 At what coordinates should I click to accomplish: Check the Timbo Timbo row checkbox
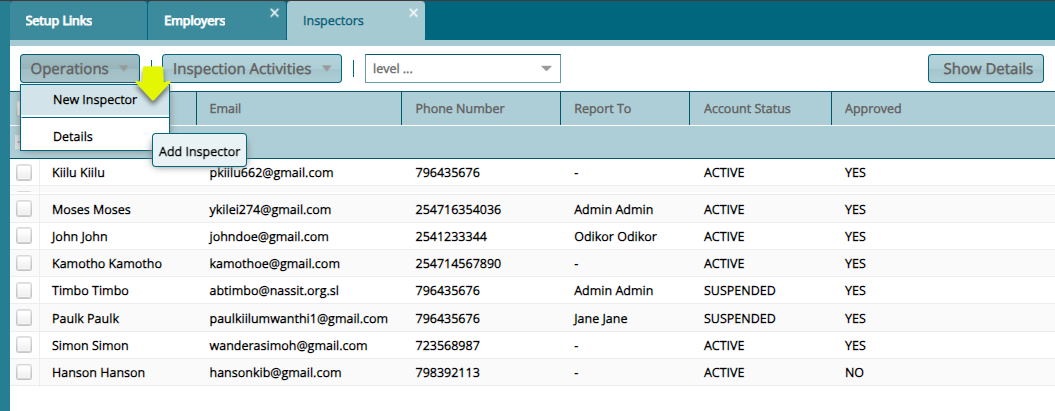pyautogui.click(x=24, y=291)
